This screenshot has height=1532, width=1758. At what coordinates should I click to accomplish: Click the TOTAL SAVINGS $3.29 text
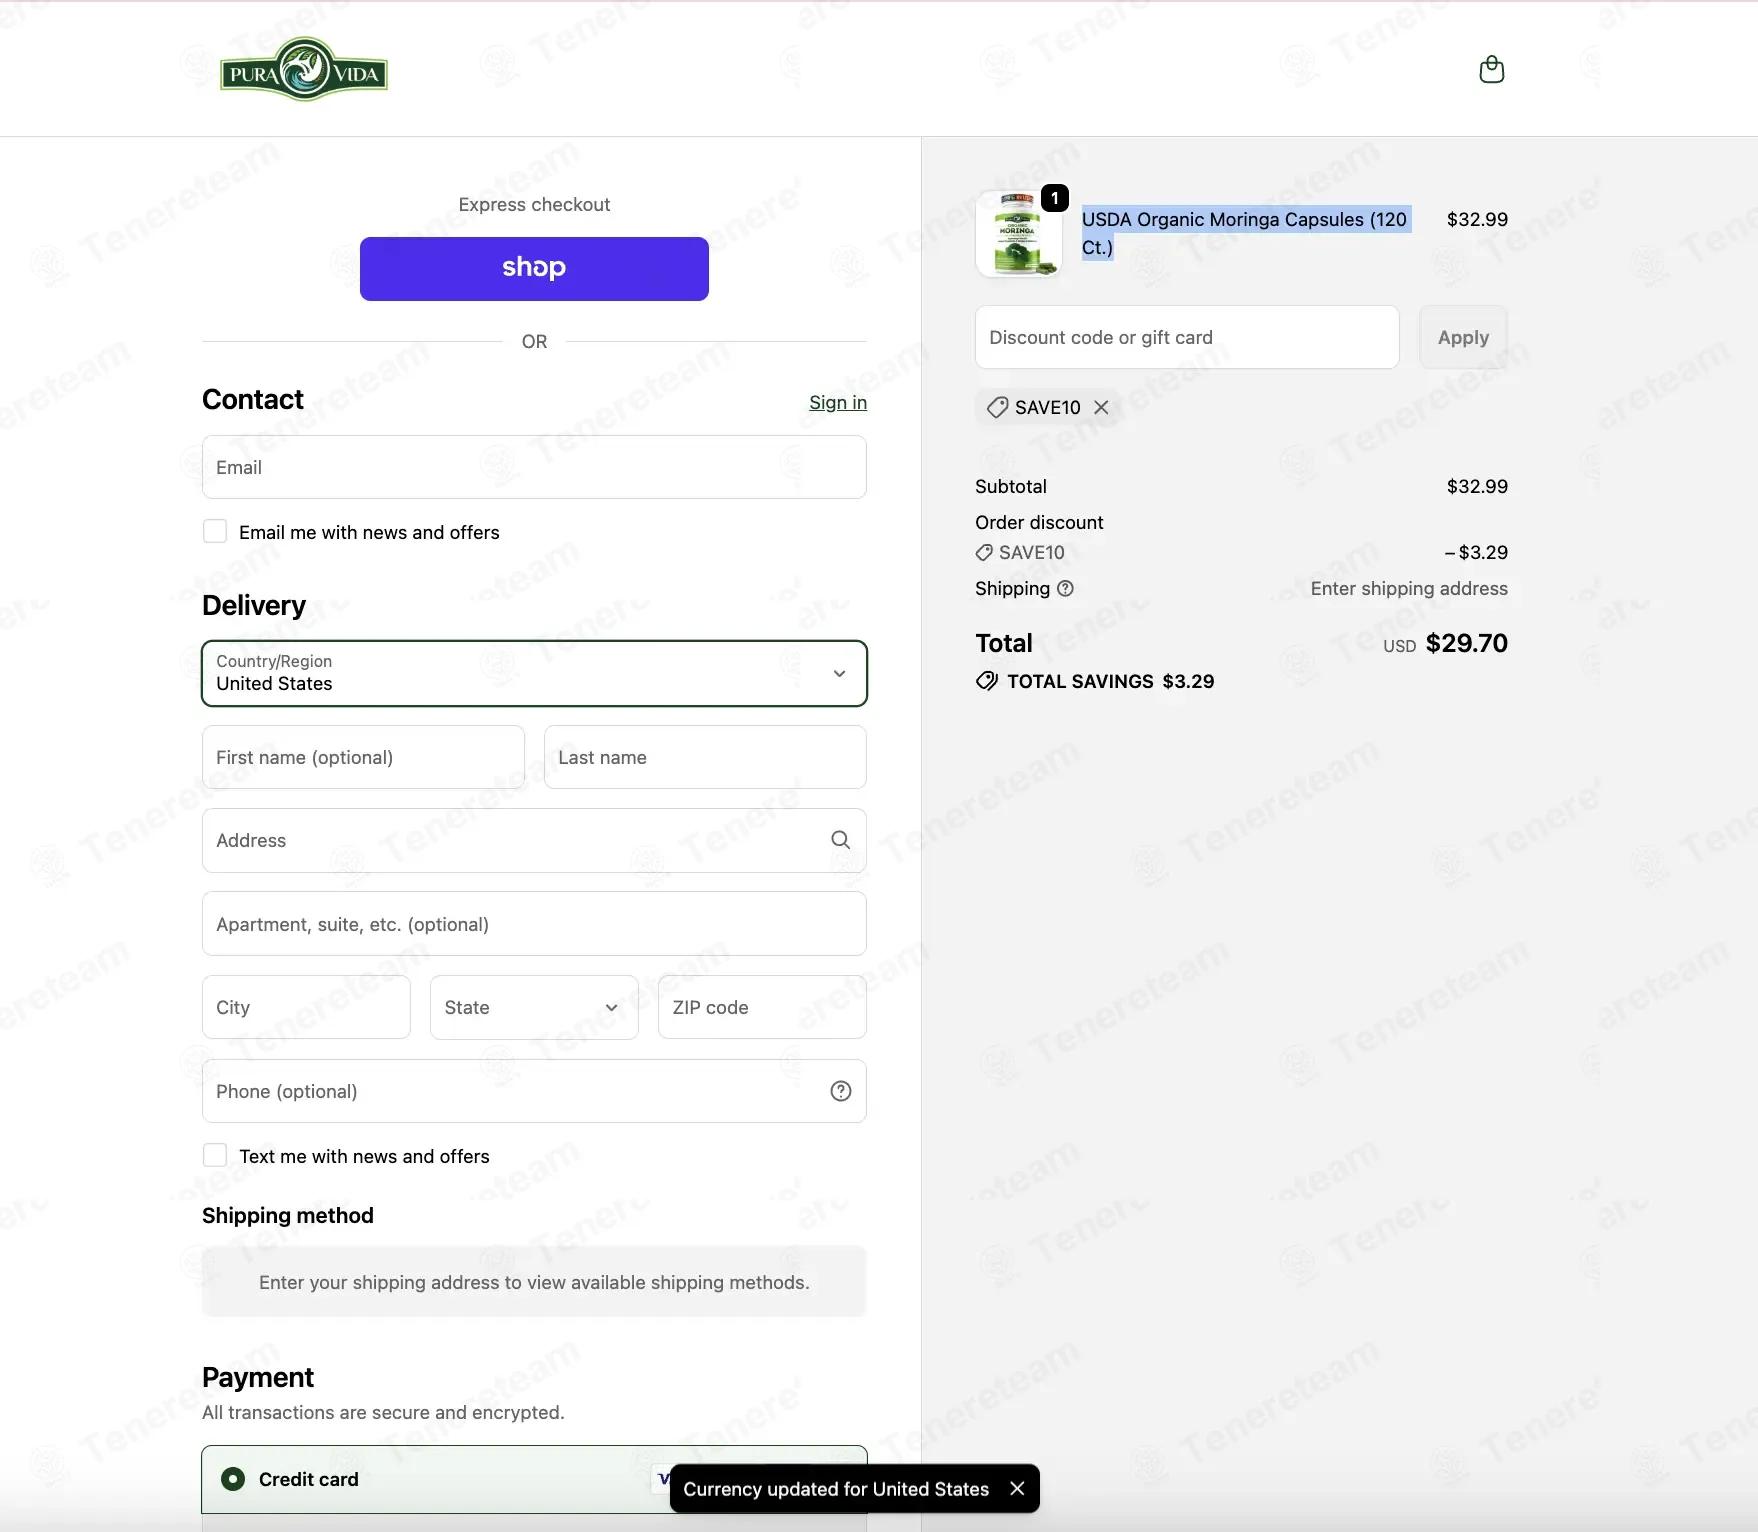(1110, 681)
